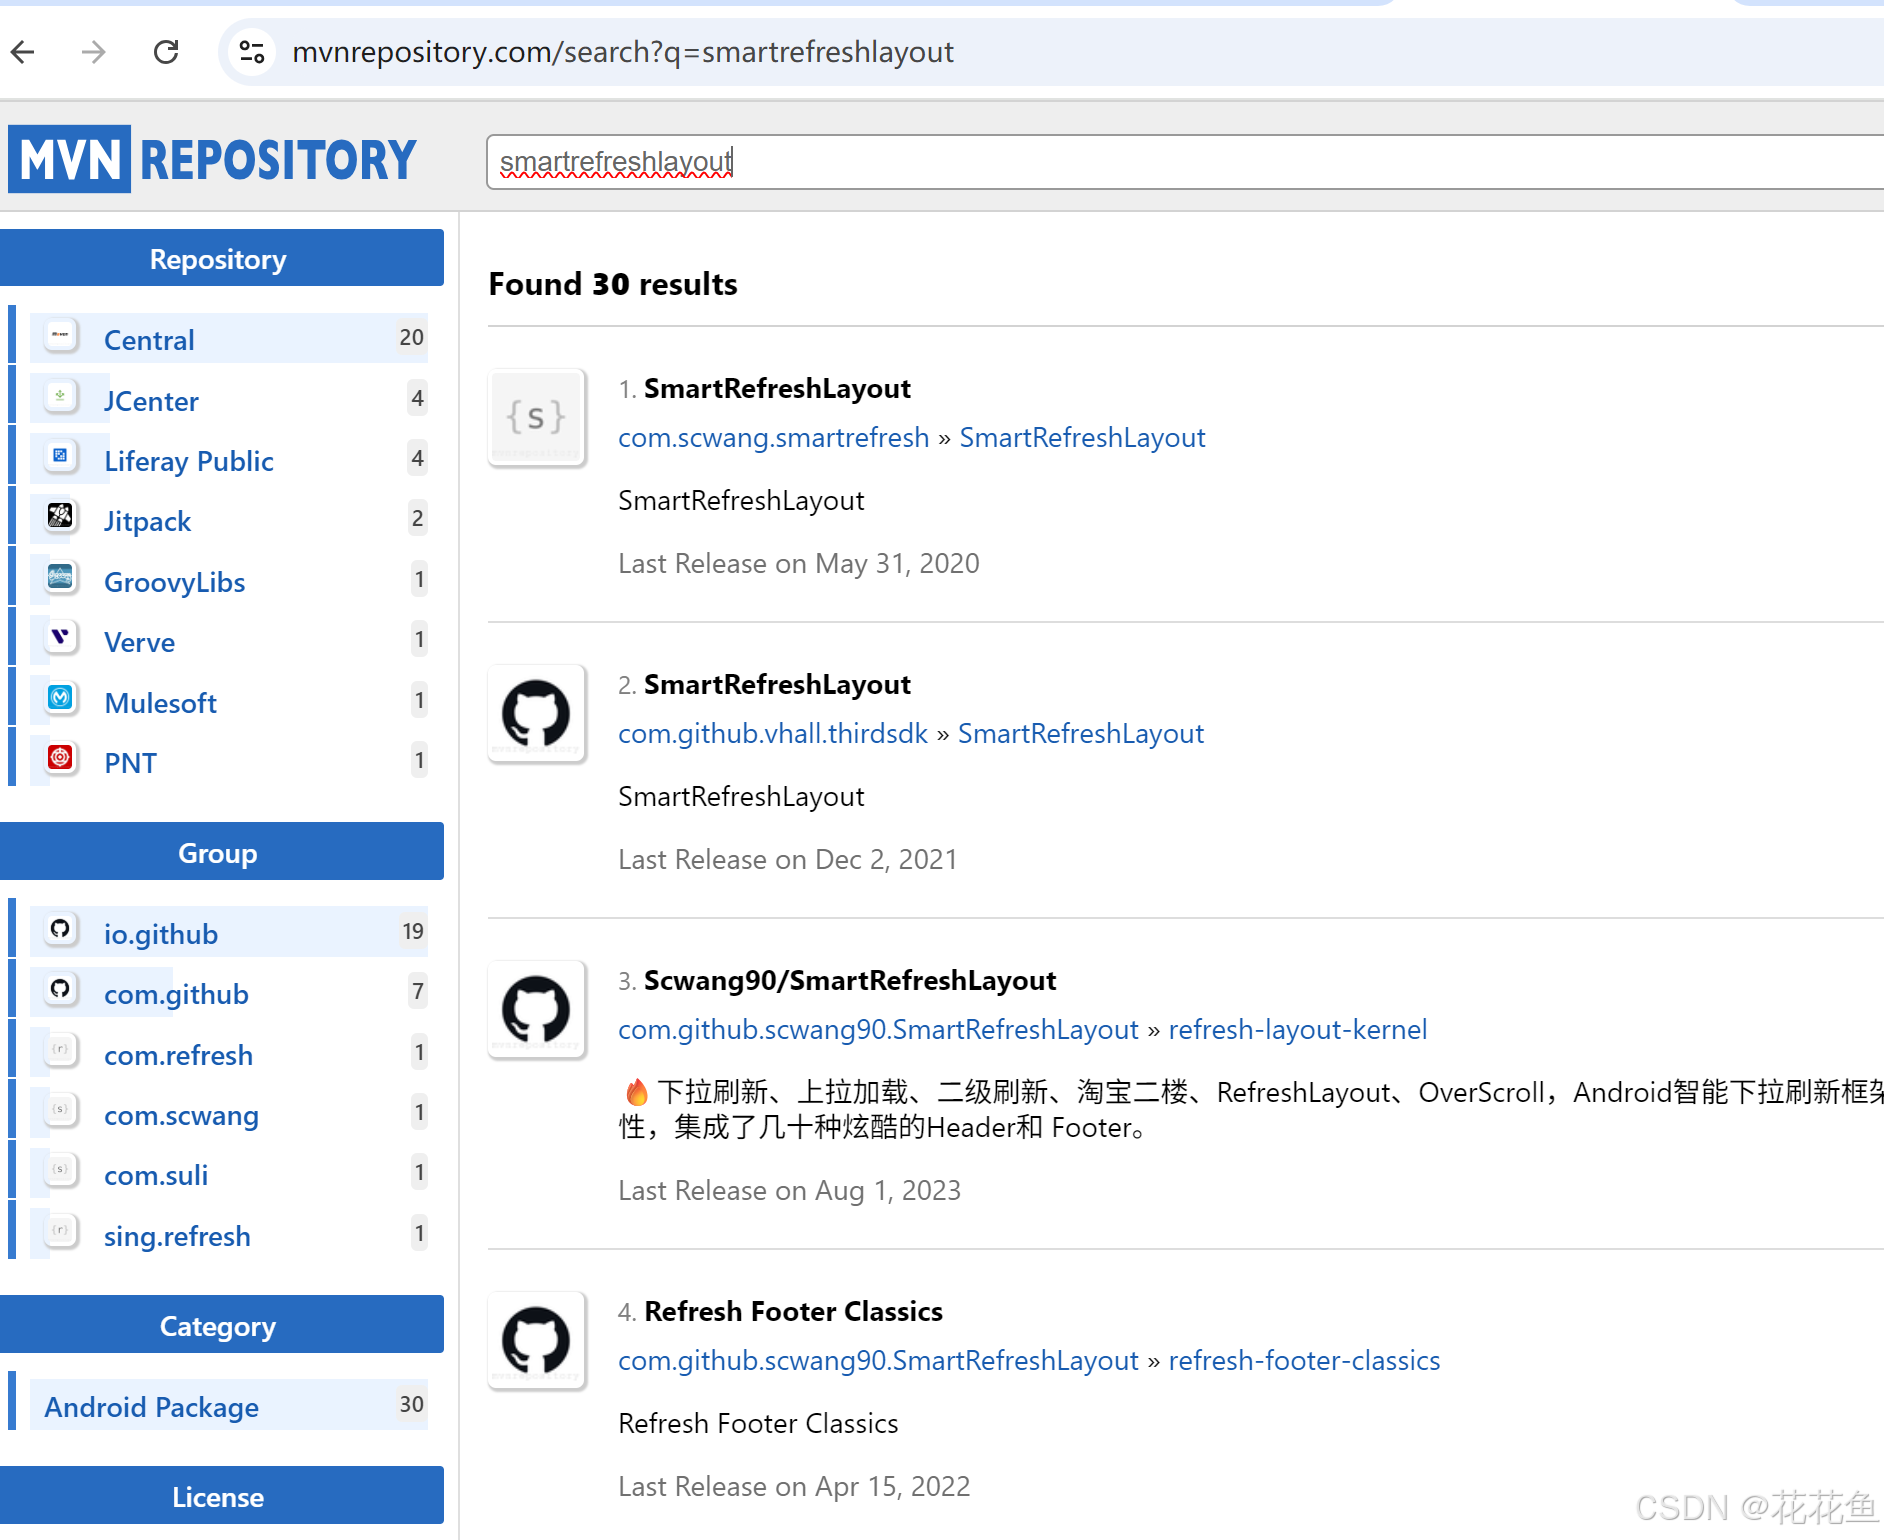Open SmartRefreshLayout artifact link in result 1
This screenshot has width=1884, height=1540.
tap(1082, 438)
